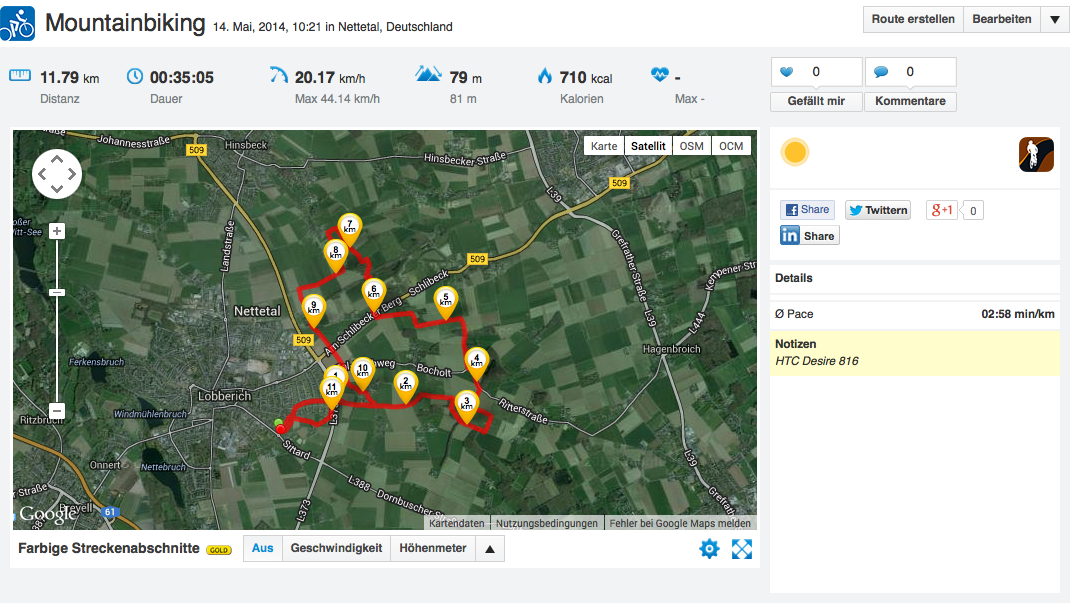Click the Route erstellen button

tap(913, 19)
